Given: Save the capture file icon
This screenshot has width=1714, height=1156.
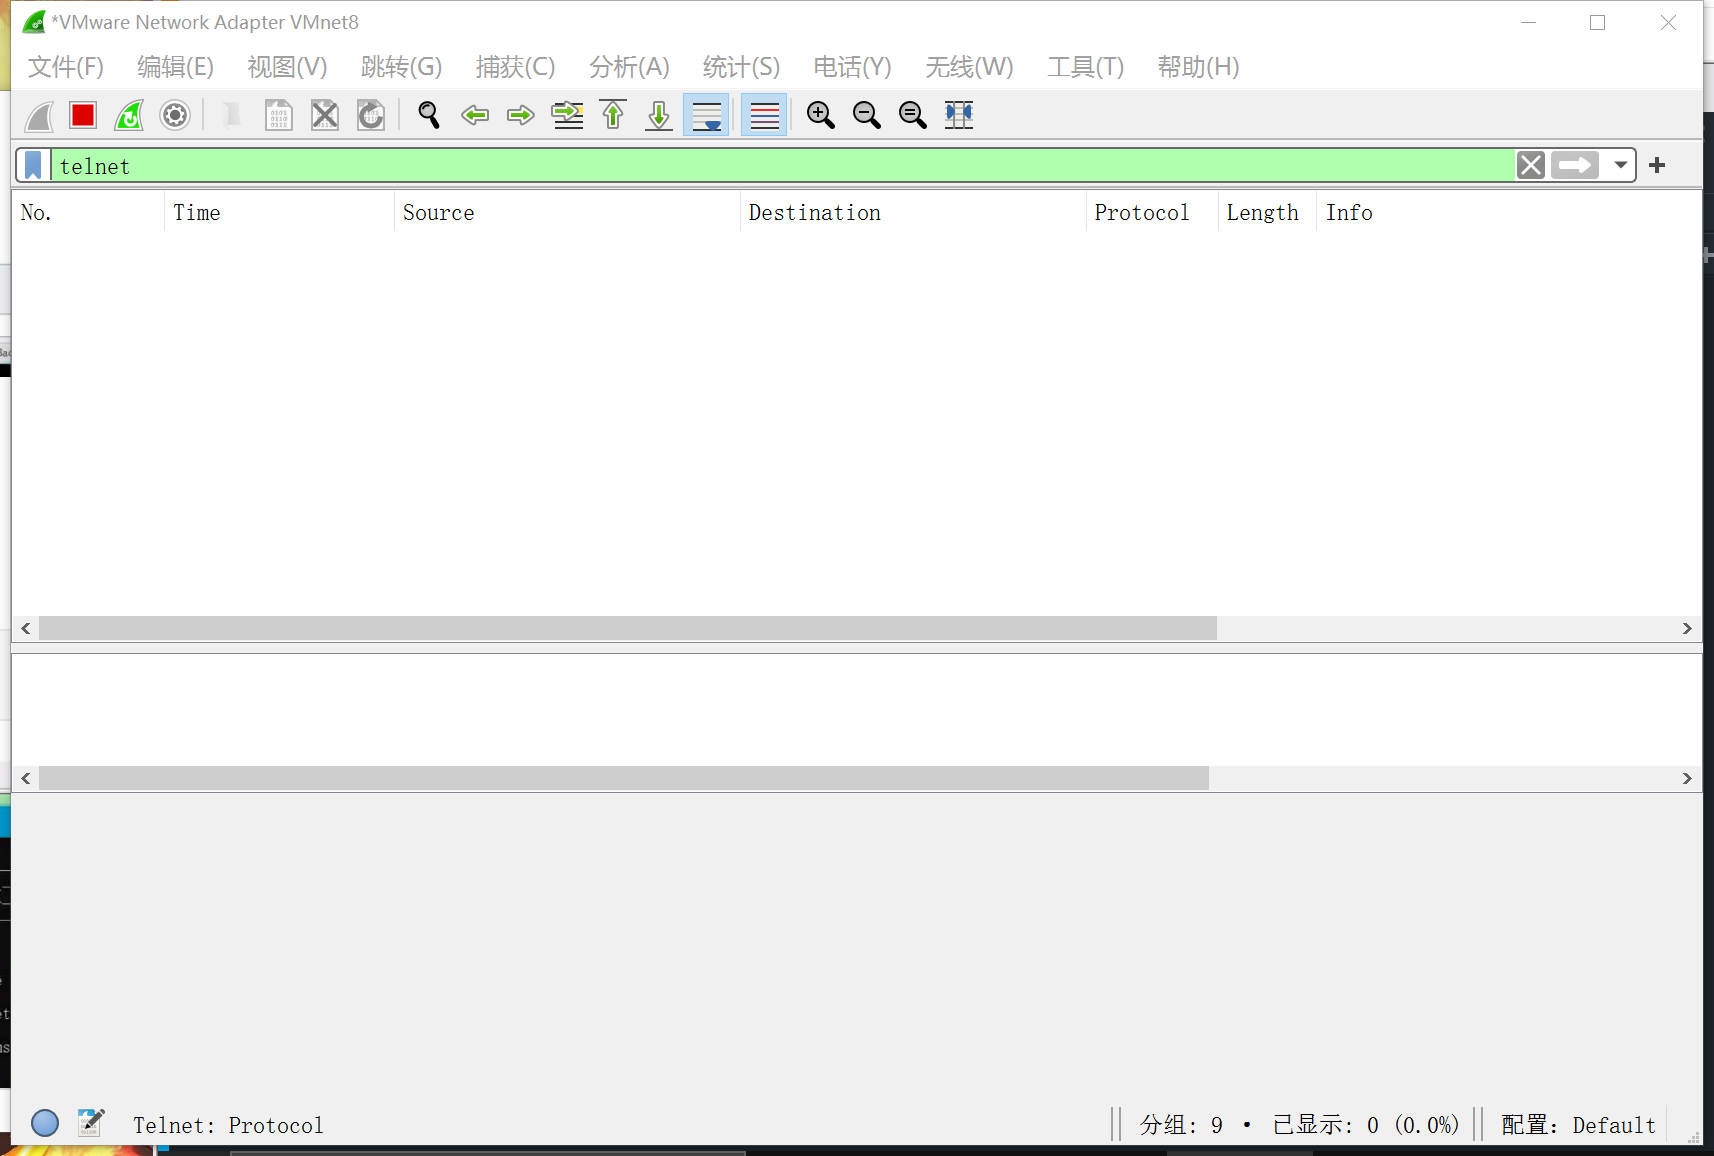Looking at the screenshot, I should (278, 115).
